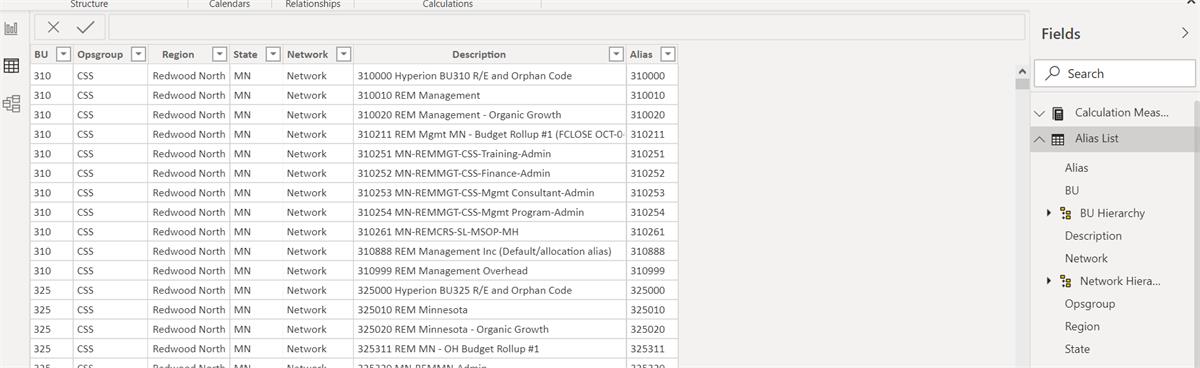The width and height of the screenshot is (1200, 368).
Task: Select Description field in Fields pane
Action: pos(1093,236)
